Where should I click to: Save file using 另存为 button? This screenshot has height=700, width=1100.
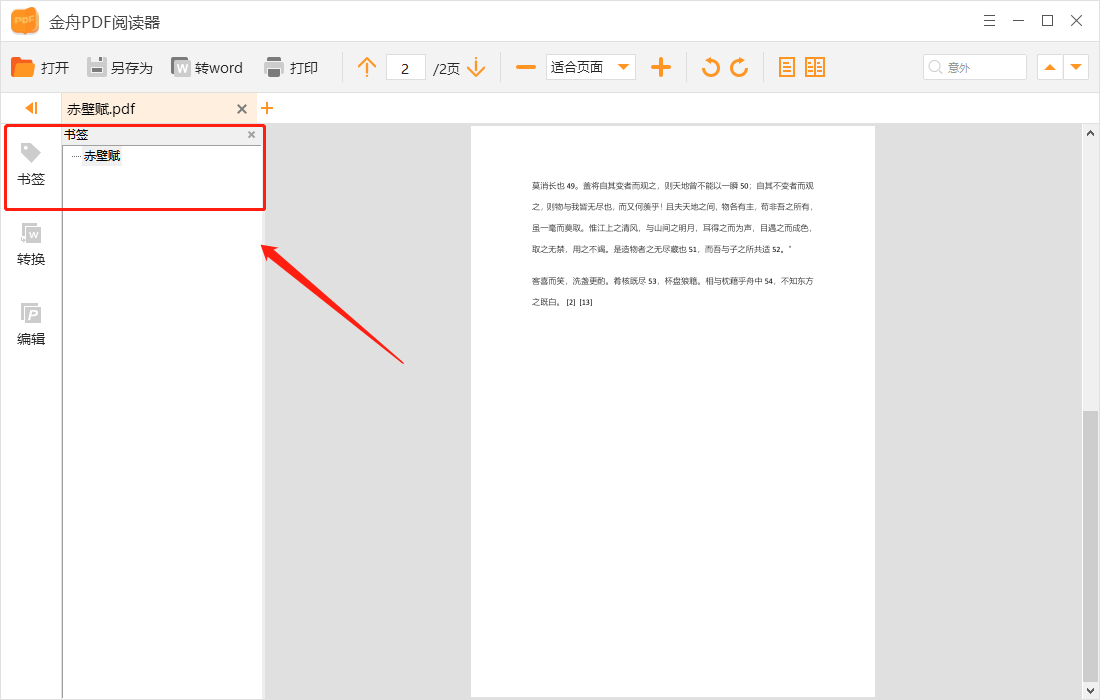pos(119,67)
